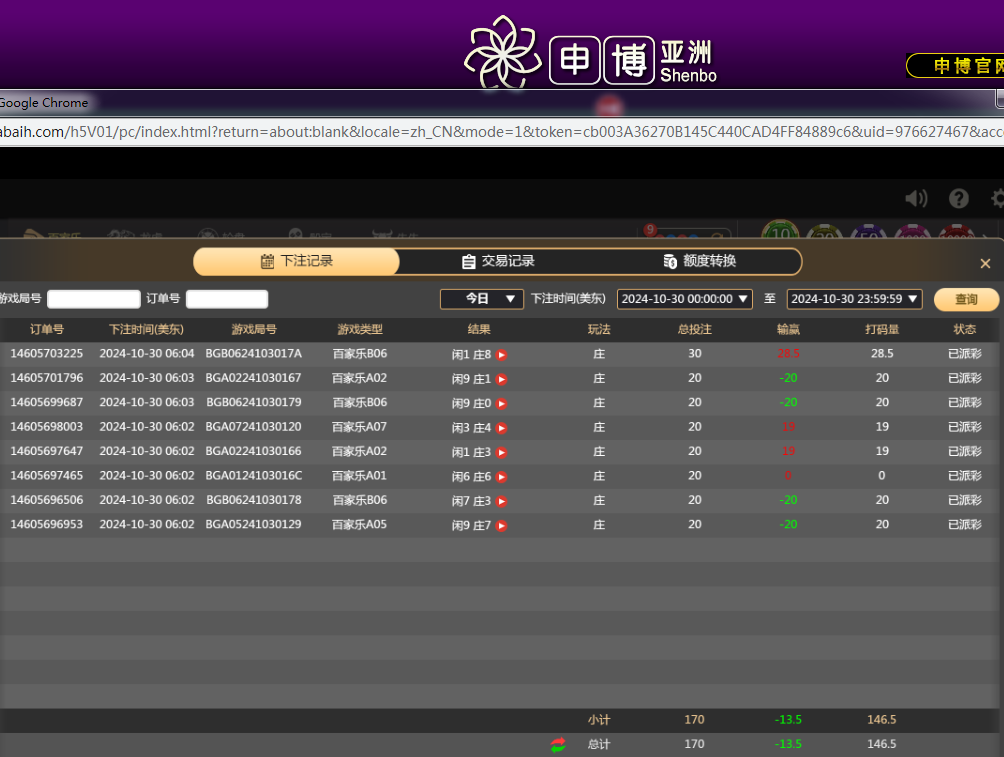Play replay for result 闲9 庄1
Image resolution: width=1004 pixels, height=757 pixels.
[x=502, y=379]
